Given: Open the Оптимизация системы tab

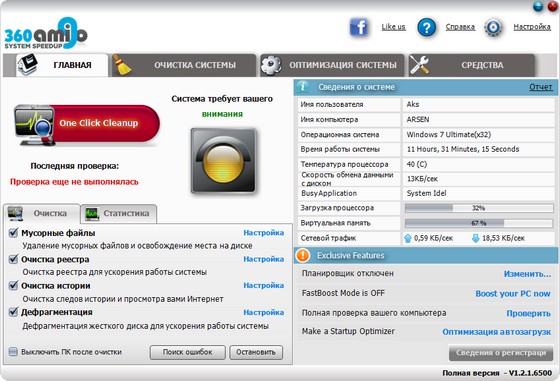Looking at the screenshot, I should [332, 65].
